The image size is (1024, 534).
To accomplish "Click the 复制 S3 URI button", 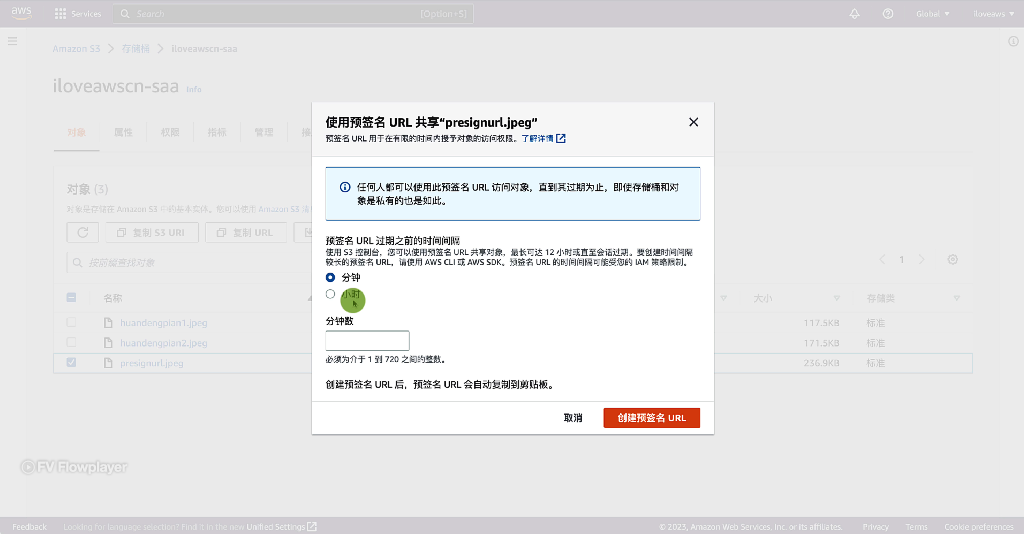I will [151, 232].
